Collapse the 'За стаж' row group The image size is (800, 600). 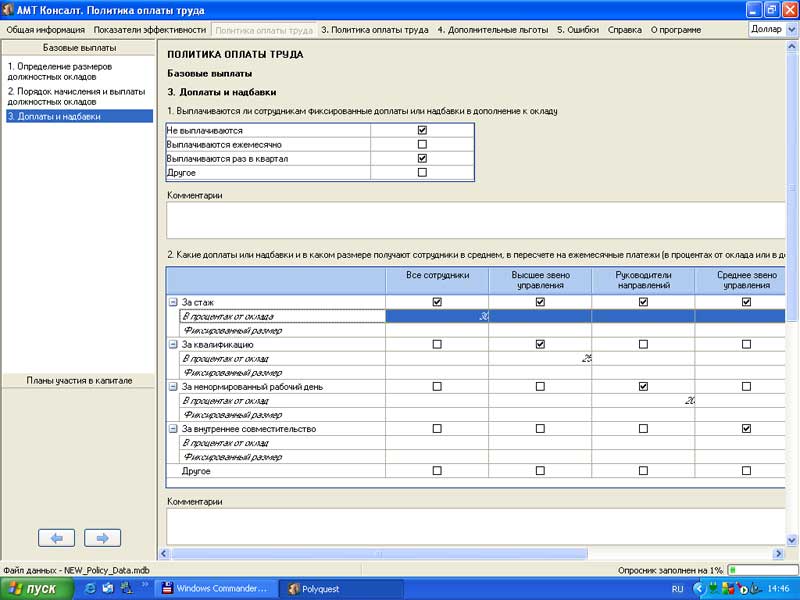tap(172, 302)
